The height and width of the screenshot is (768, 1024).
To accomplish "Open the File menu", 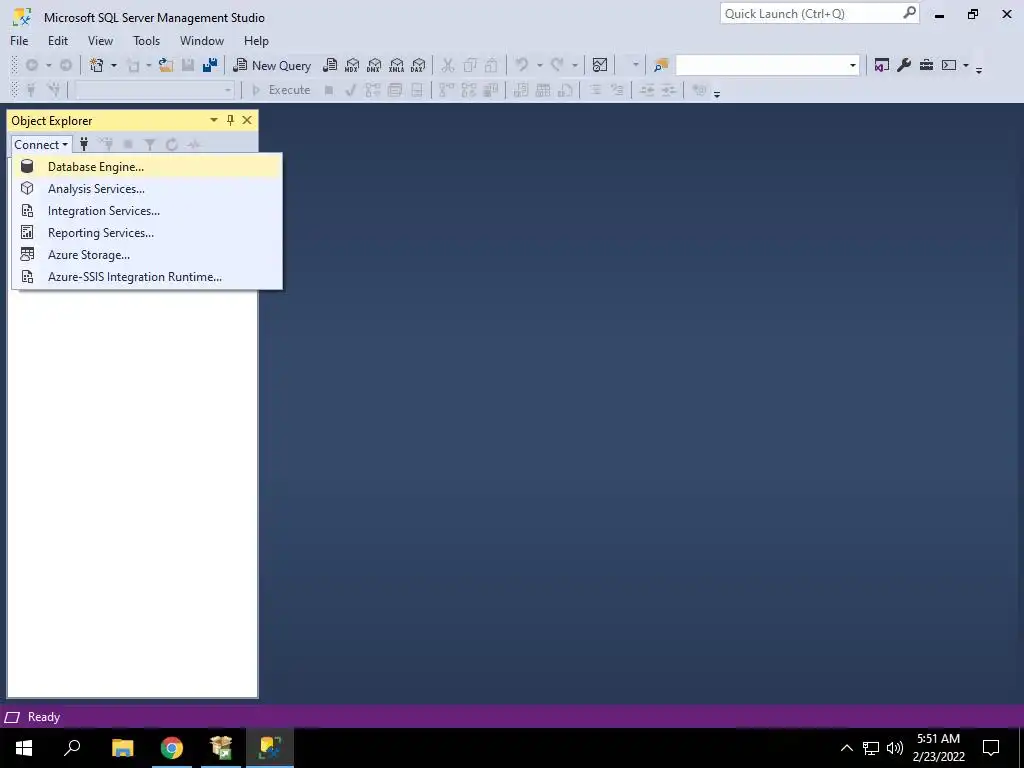I will 19,40.
